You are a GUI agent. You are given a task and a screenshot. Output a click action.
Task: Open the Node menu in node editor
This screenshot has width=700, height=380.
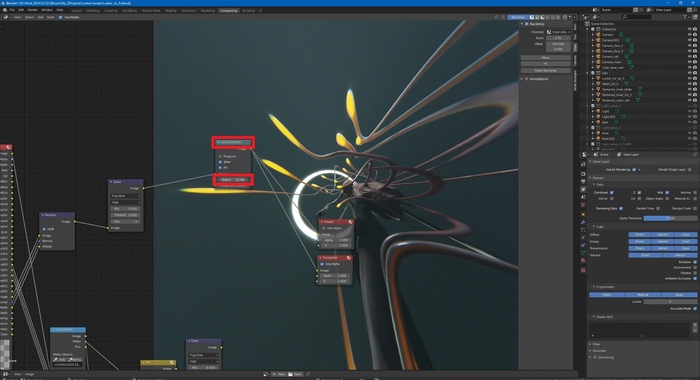coord(50,17)
